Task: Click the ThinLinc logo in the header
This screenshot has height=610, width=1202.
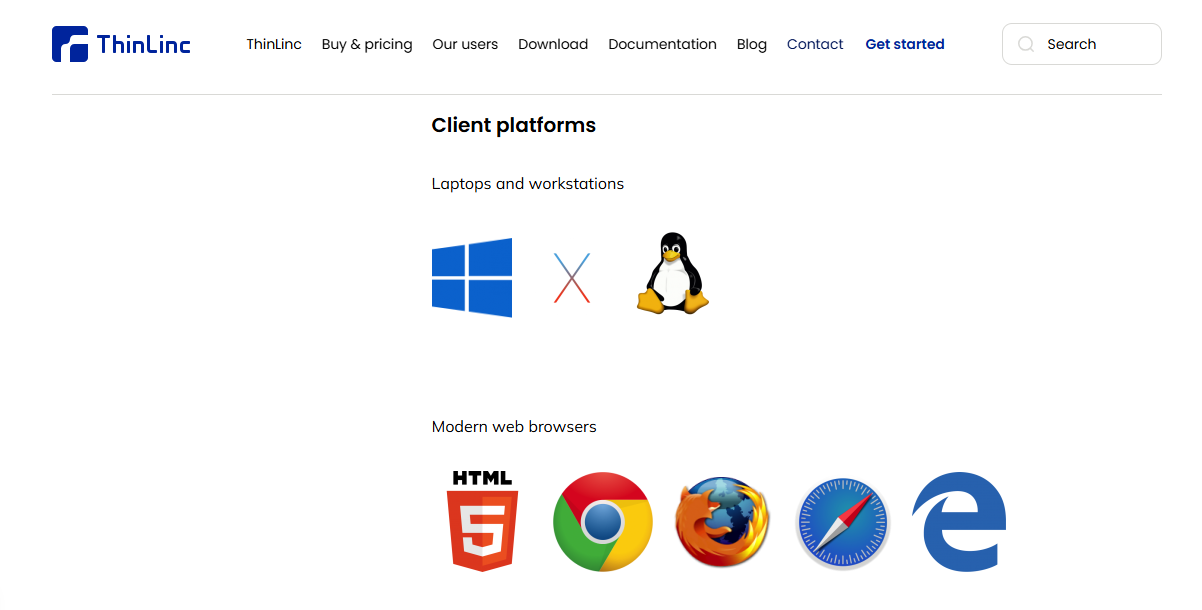Action: 121,44
